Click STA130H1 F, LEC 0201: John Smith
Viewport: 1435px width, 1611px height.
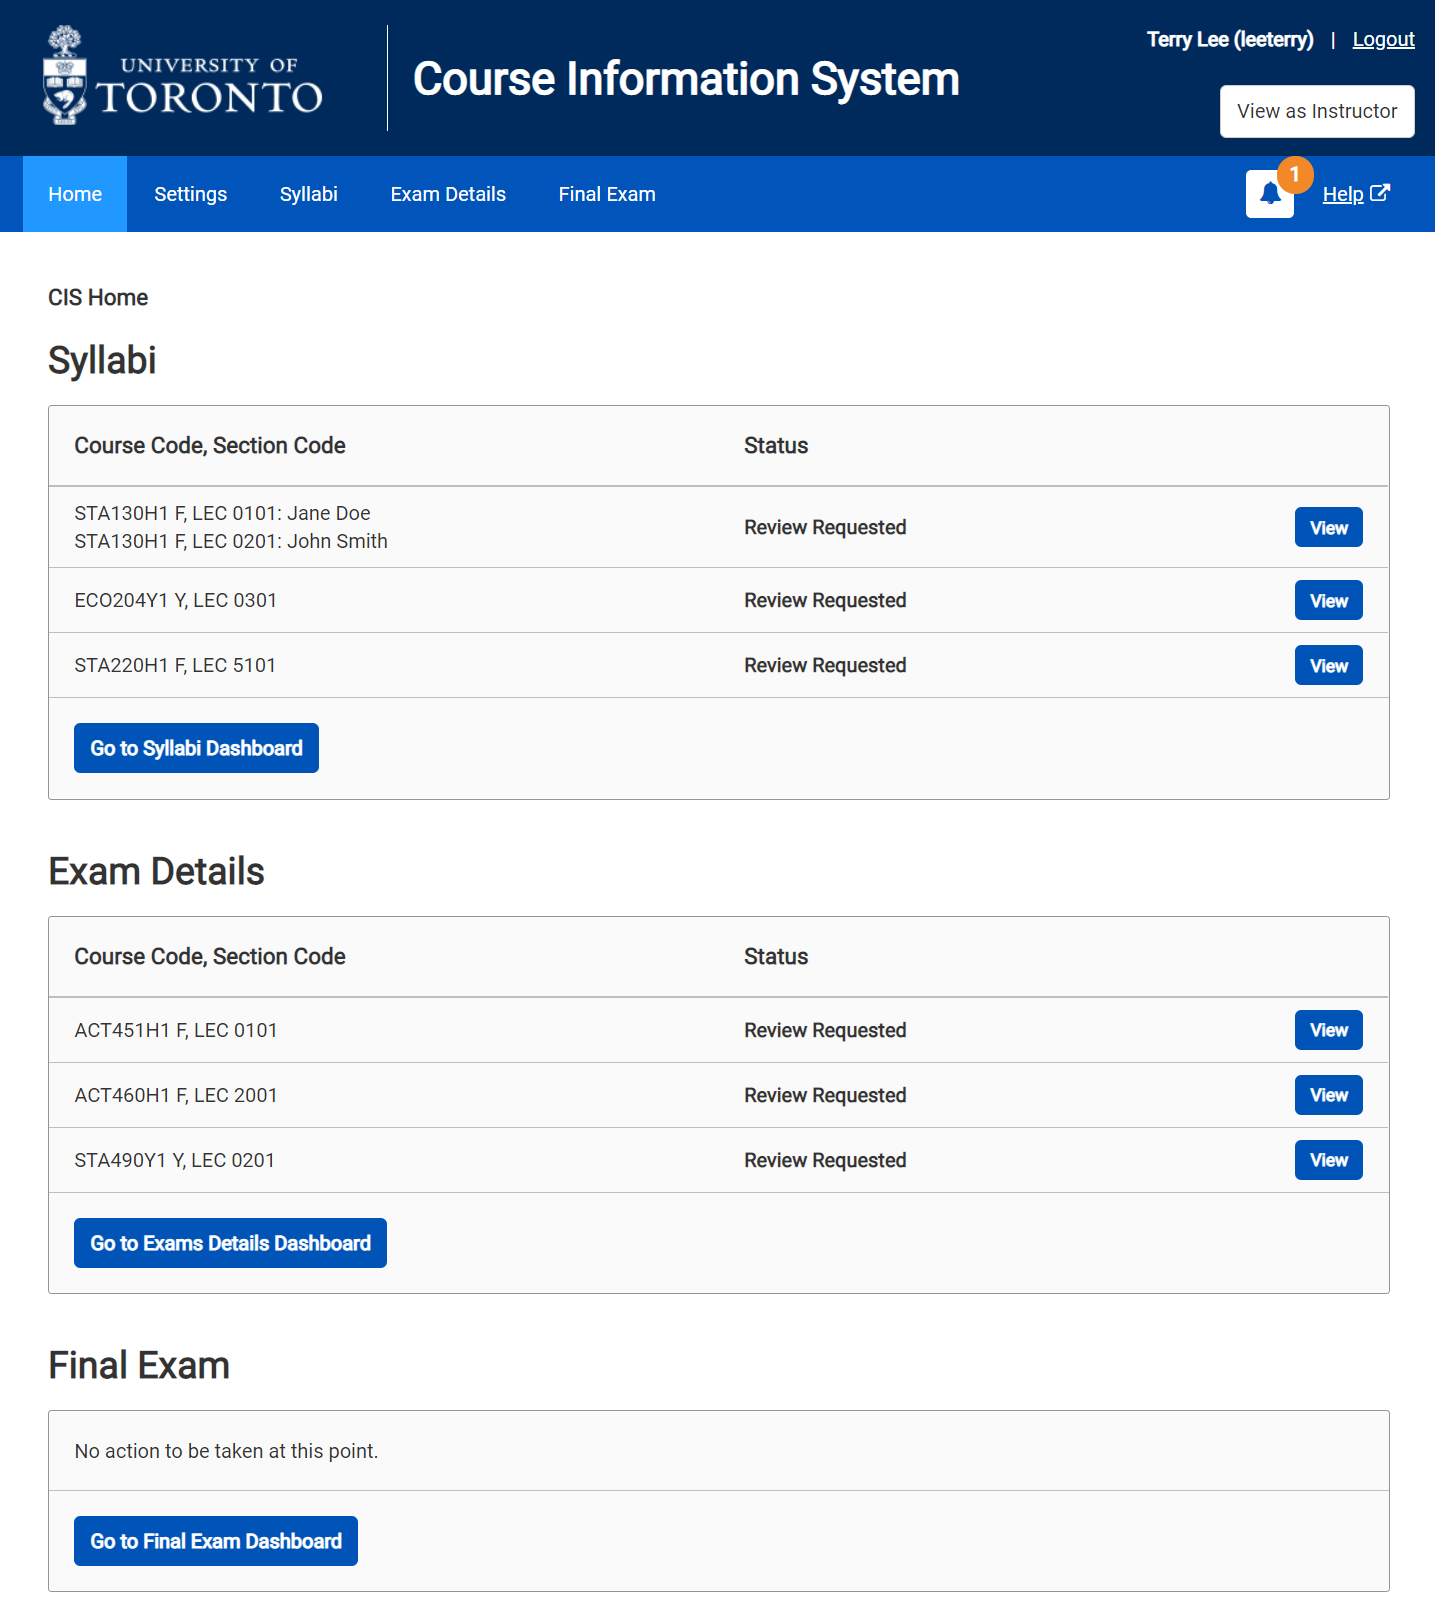[x=231, y=541]
